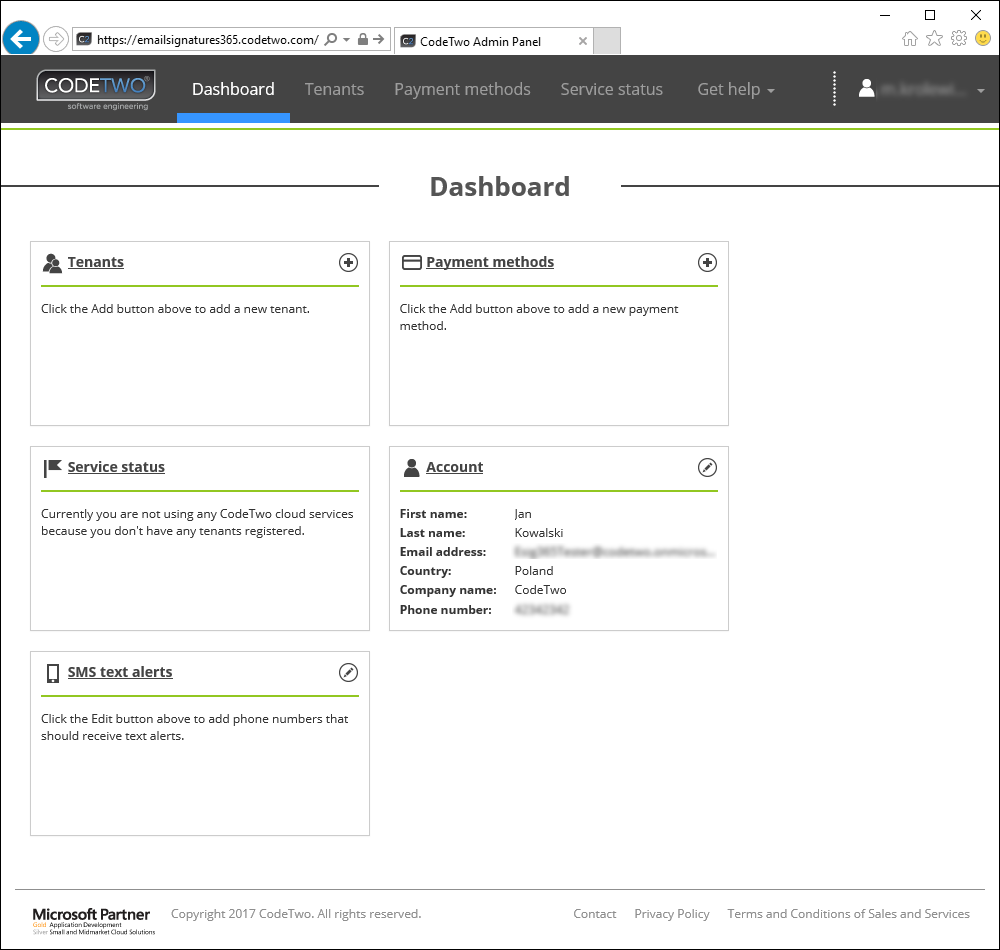Click the Contact footer link

click(x=594, y=914)
